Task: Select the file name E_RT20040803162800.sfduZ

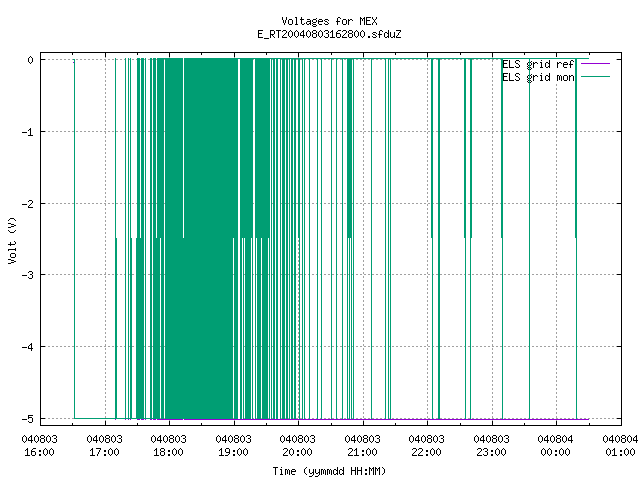Action: (x=329, y=34)
